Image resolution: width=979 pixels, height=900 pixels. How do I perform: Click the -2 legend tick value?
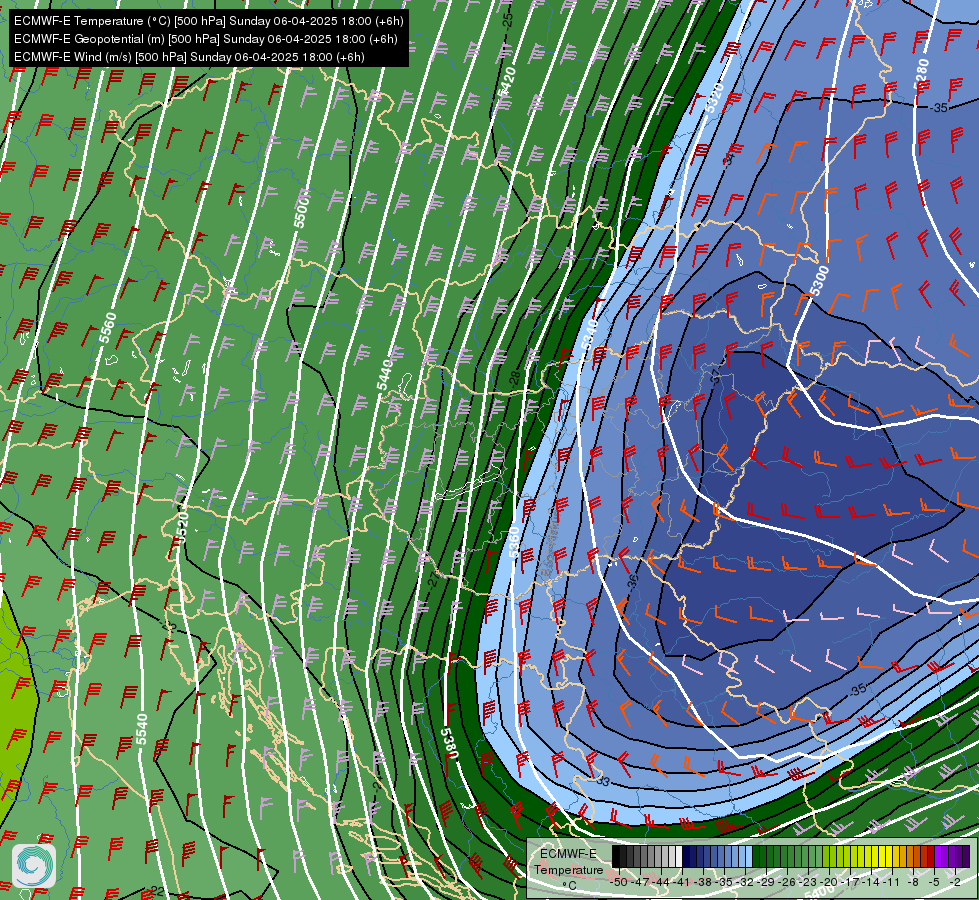(x=956, y=882)
